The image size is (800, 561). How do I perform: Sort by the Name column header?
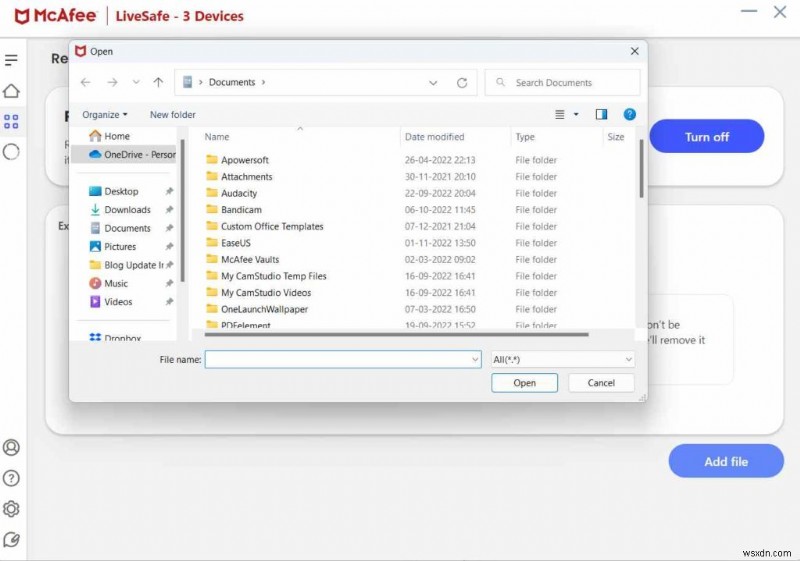pos(217,137)
